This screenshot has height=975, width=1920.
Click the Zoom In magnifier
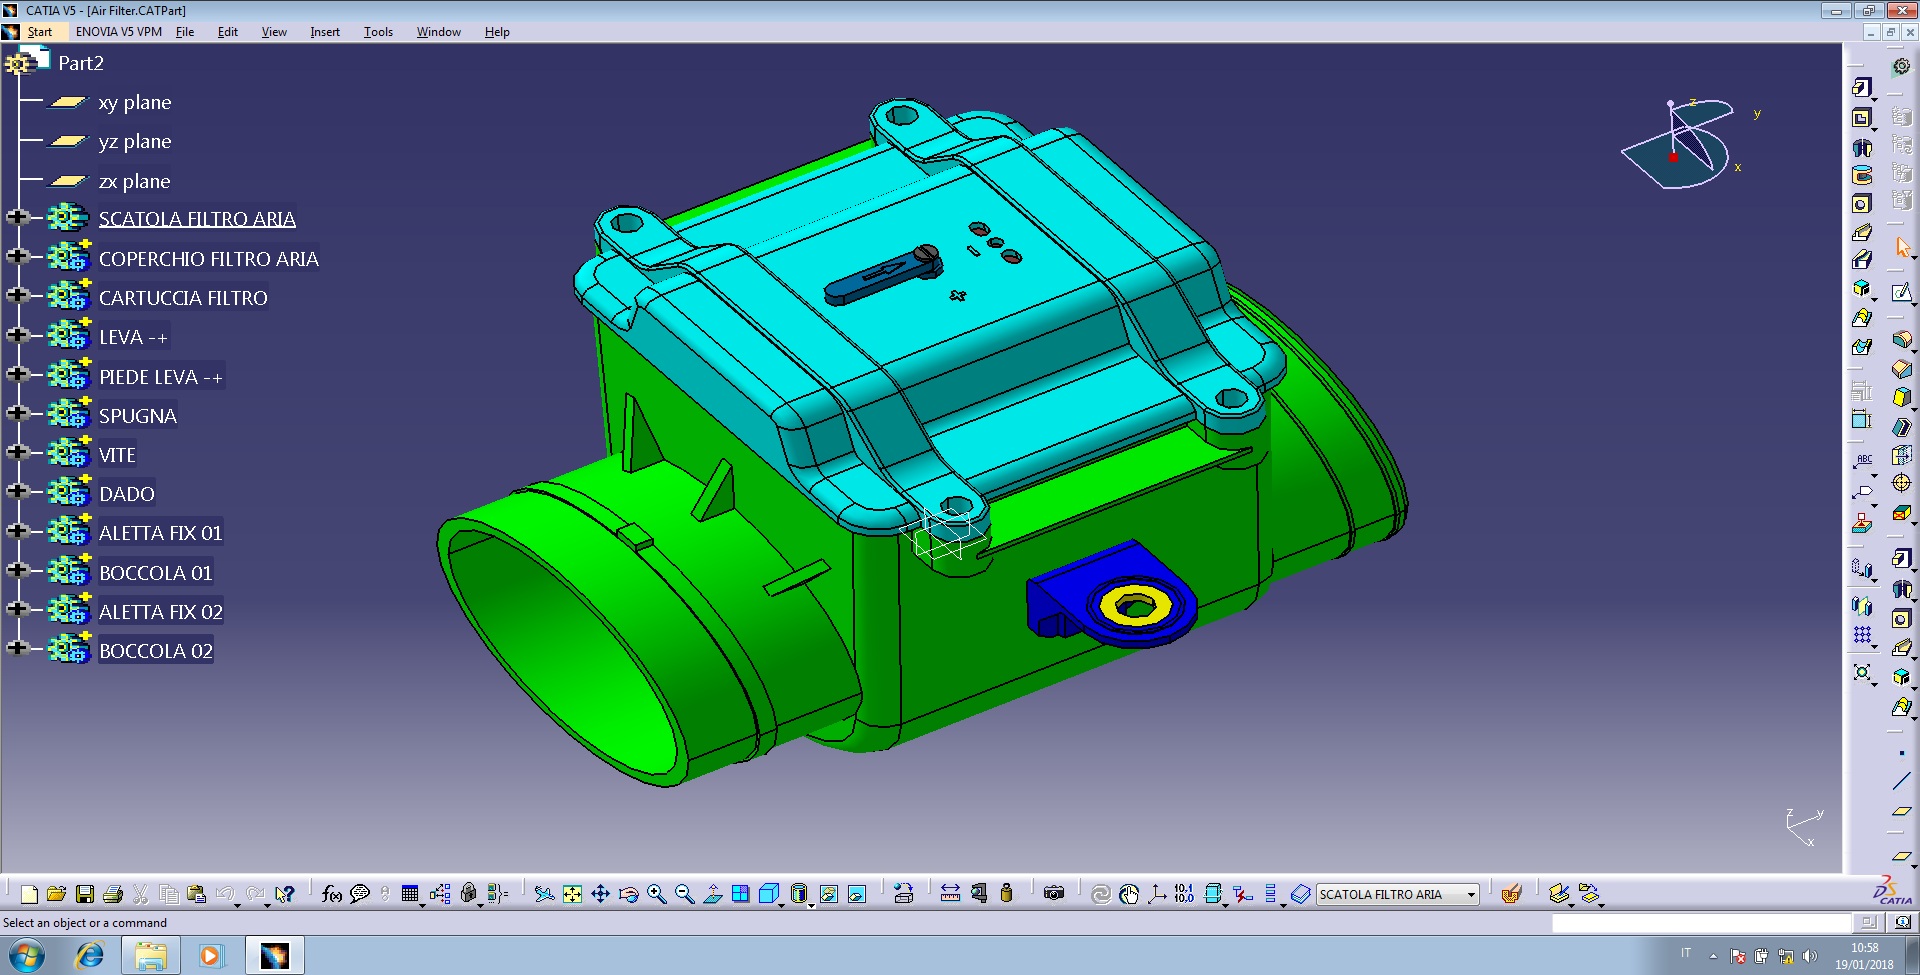(x=656, y=894)
